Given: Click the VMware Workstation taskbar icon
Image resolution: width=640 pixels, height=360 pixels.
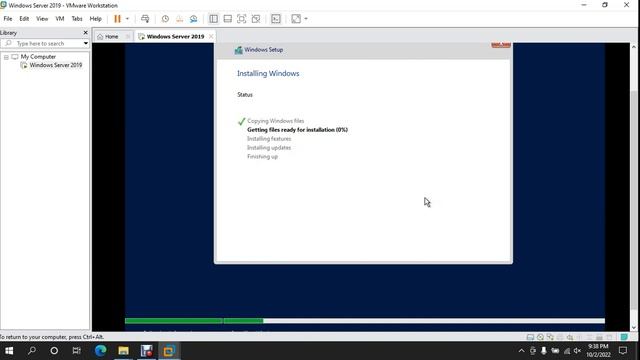Looking at the screenshot, I should coord(169,351).
